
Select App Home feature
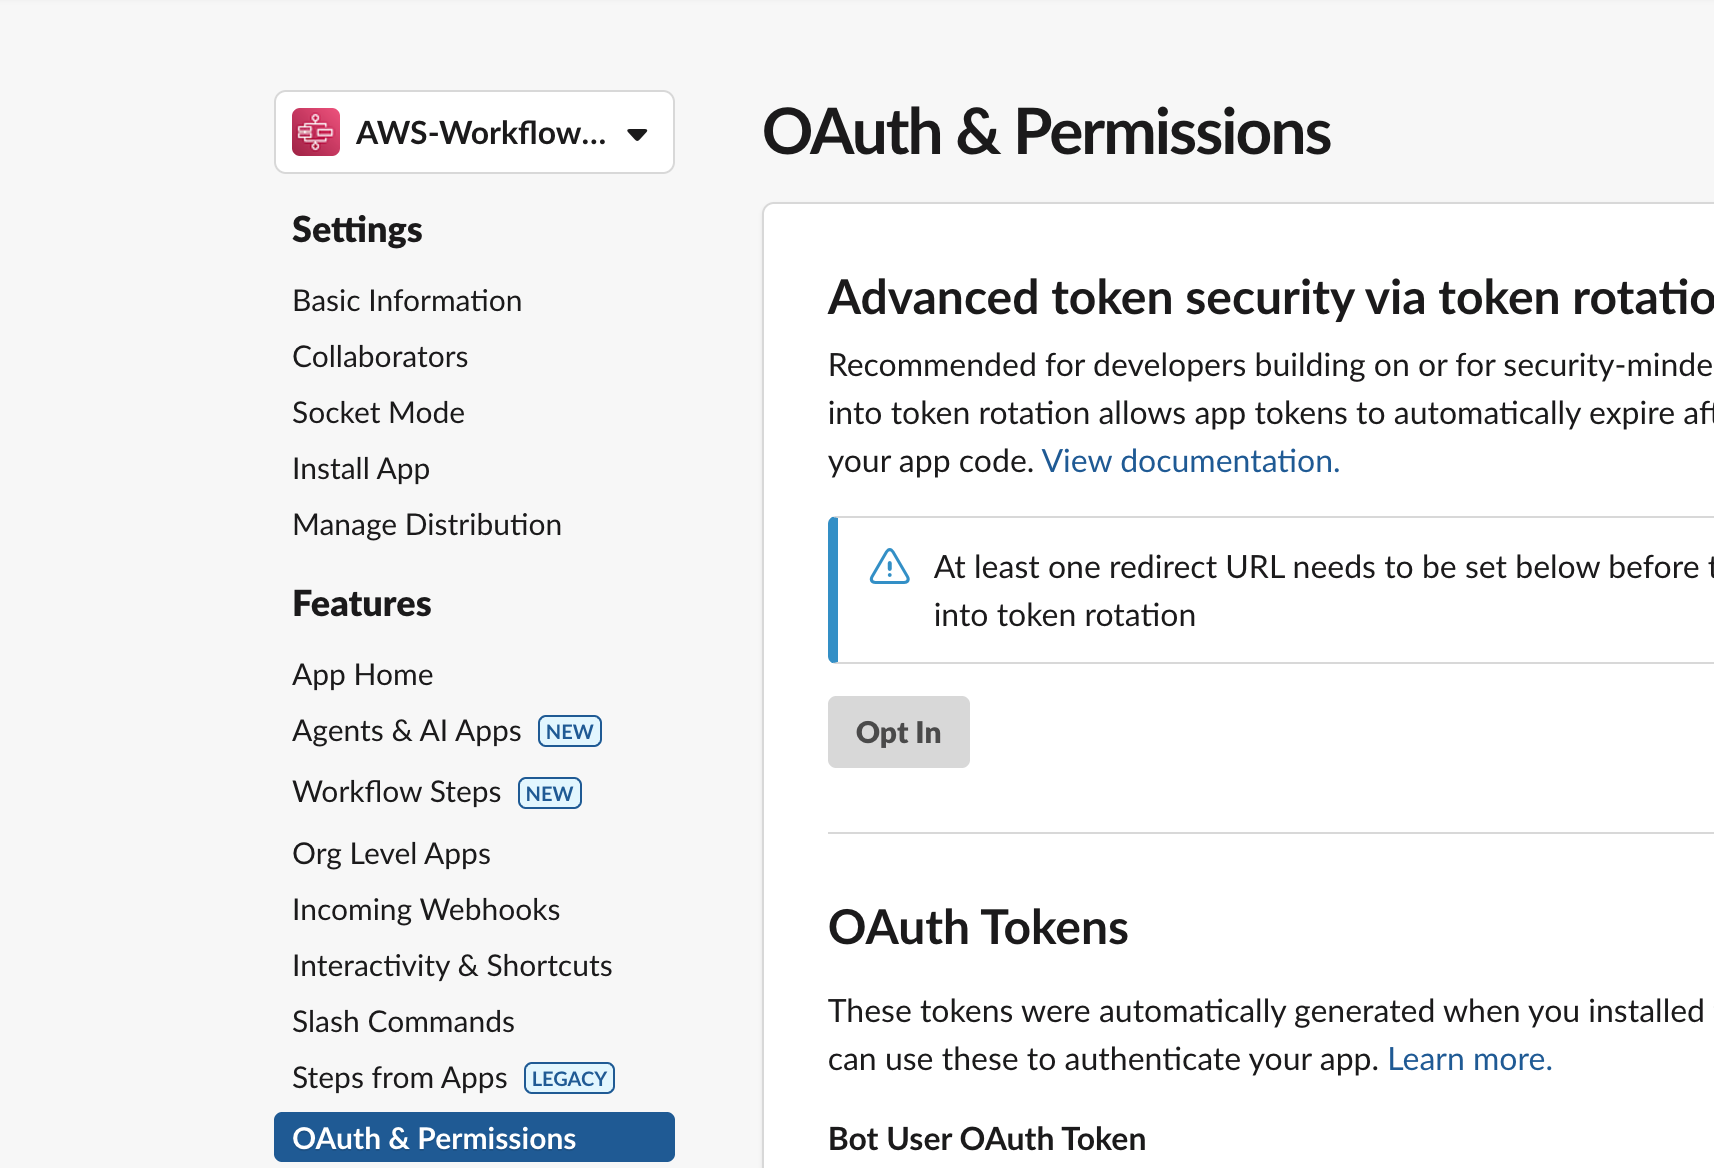click(x=362, y=675)
